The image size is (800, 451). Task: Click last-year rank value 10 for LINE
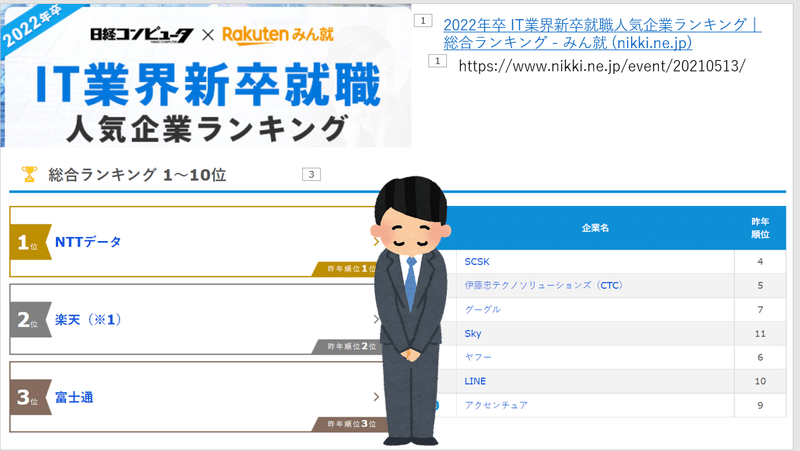[760, 381]
